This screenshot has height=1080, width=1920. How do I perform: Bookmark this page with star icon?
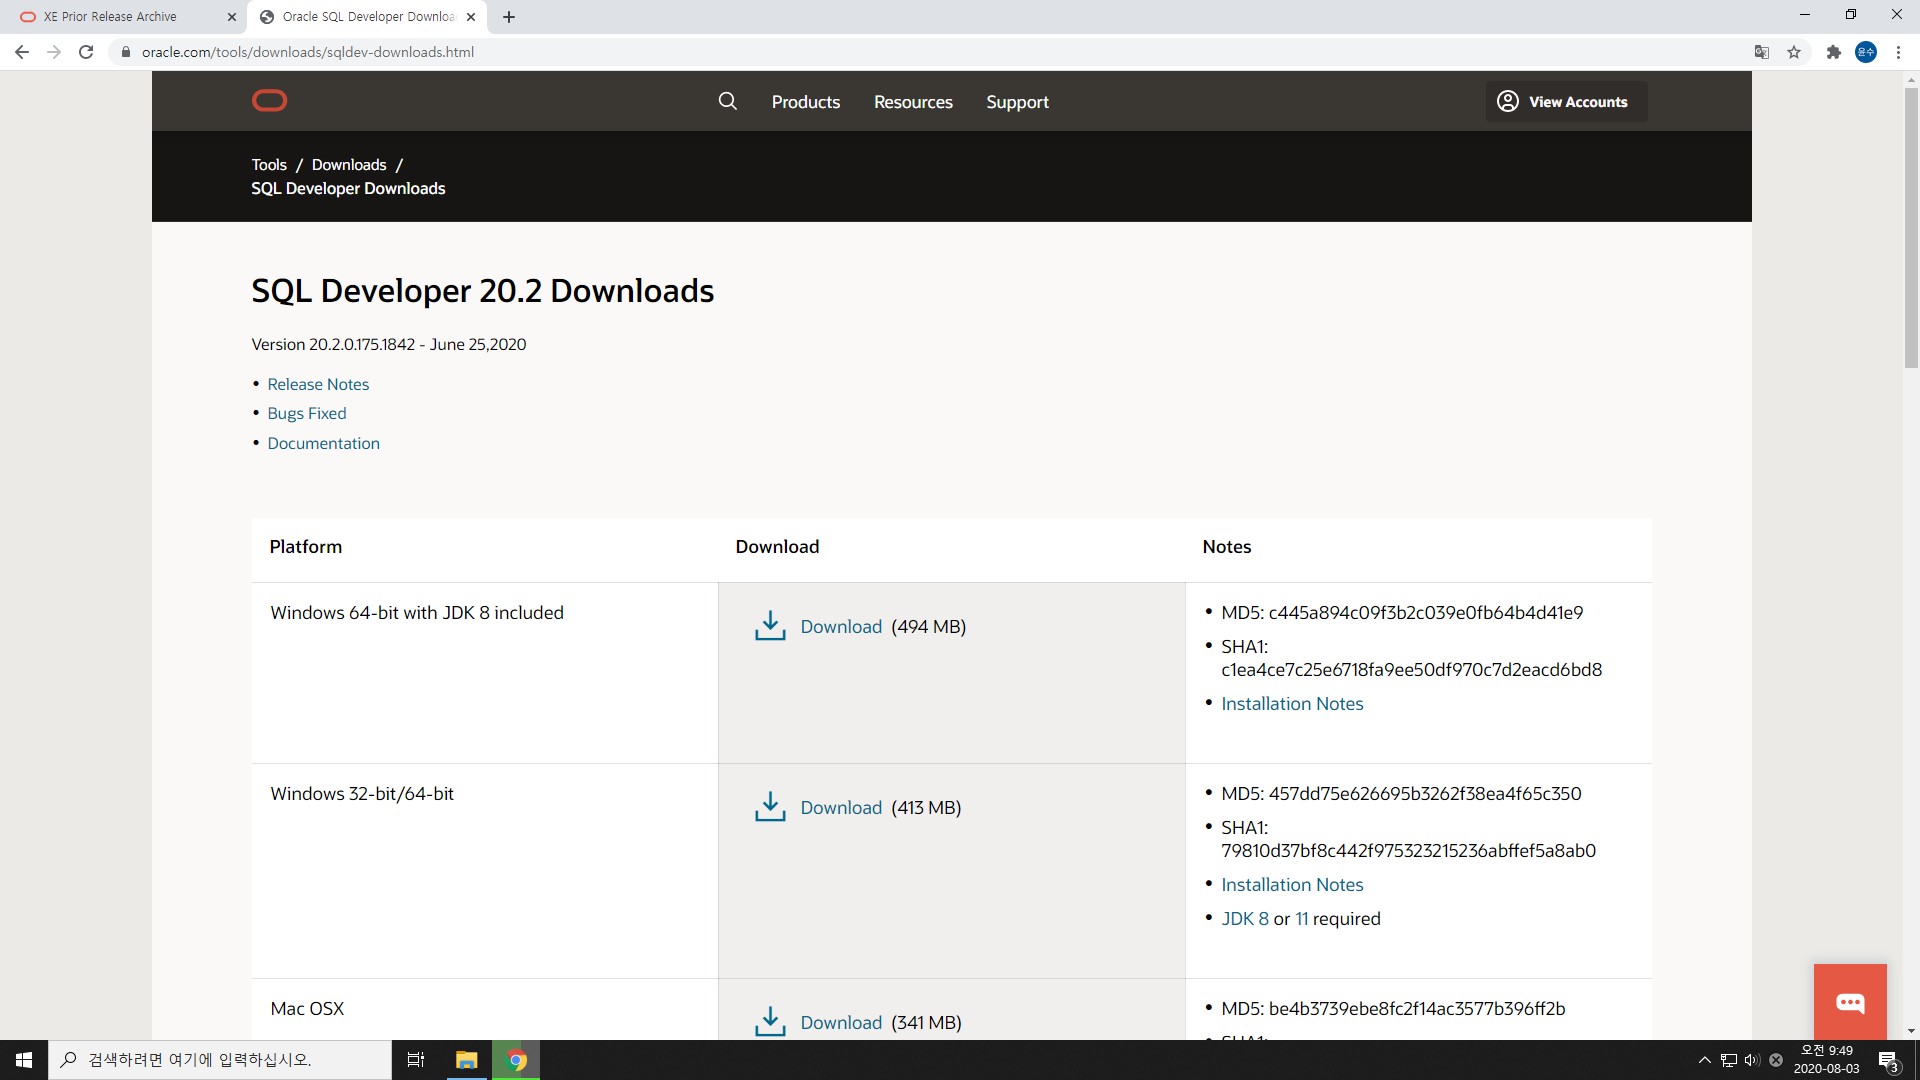(1794, 52)
